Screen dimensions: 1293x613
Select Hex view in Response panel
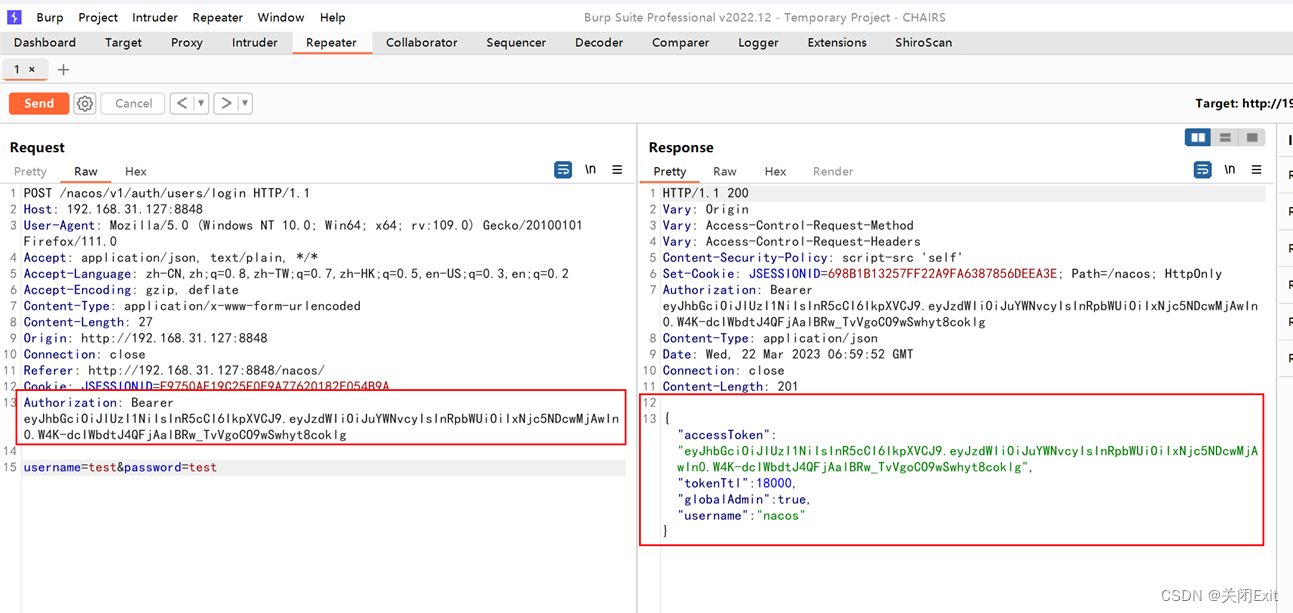click(775, 171)
